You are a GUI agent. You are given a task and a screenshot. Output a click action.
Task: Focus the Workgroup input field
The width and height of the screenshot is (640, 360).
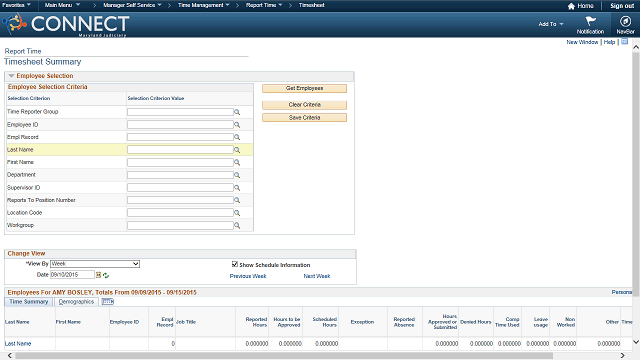pos(180,225)
